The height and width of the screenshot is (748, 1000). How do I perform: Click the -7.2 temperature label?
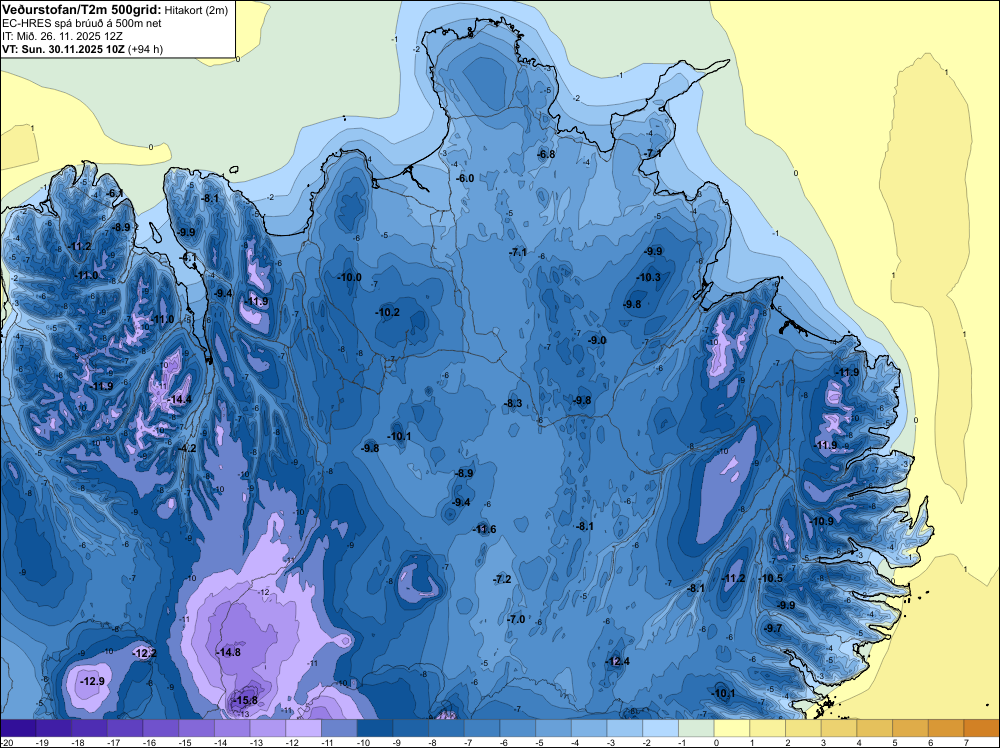pyautogui.click(x=502, y=579)
